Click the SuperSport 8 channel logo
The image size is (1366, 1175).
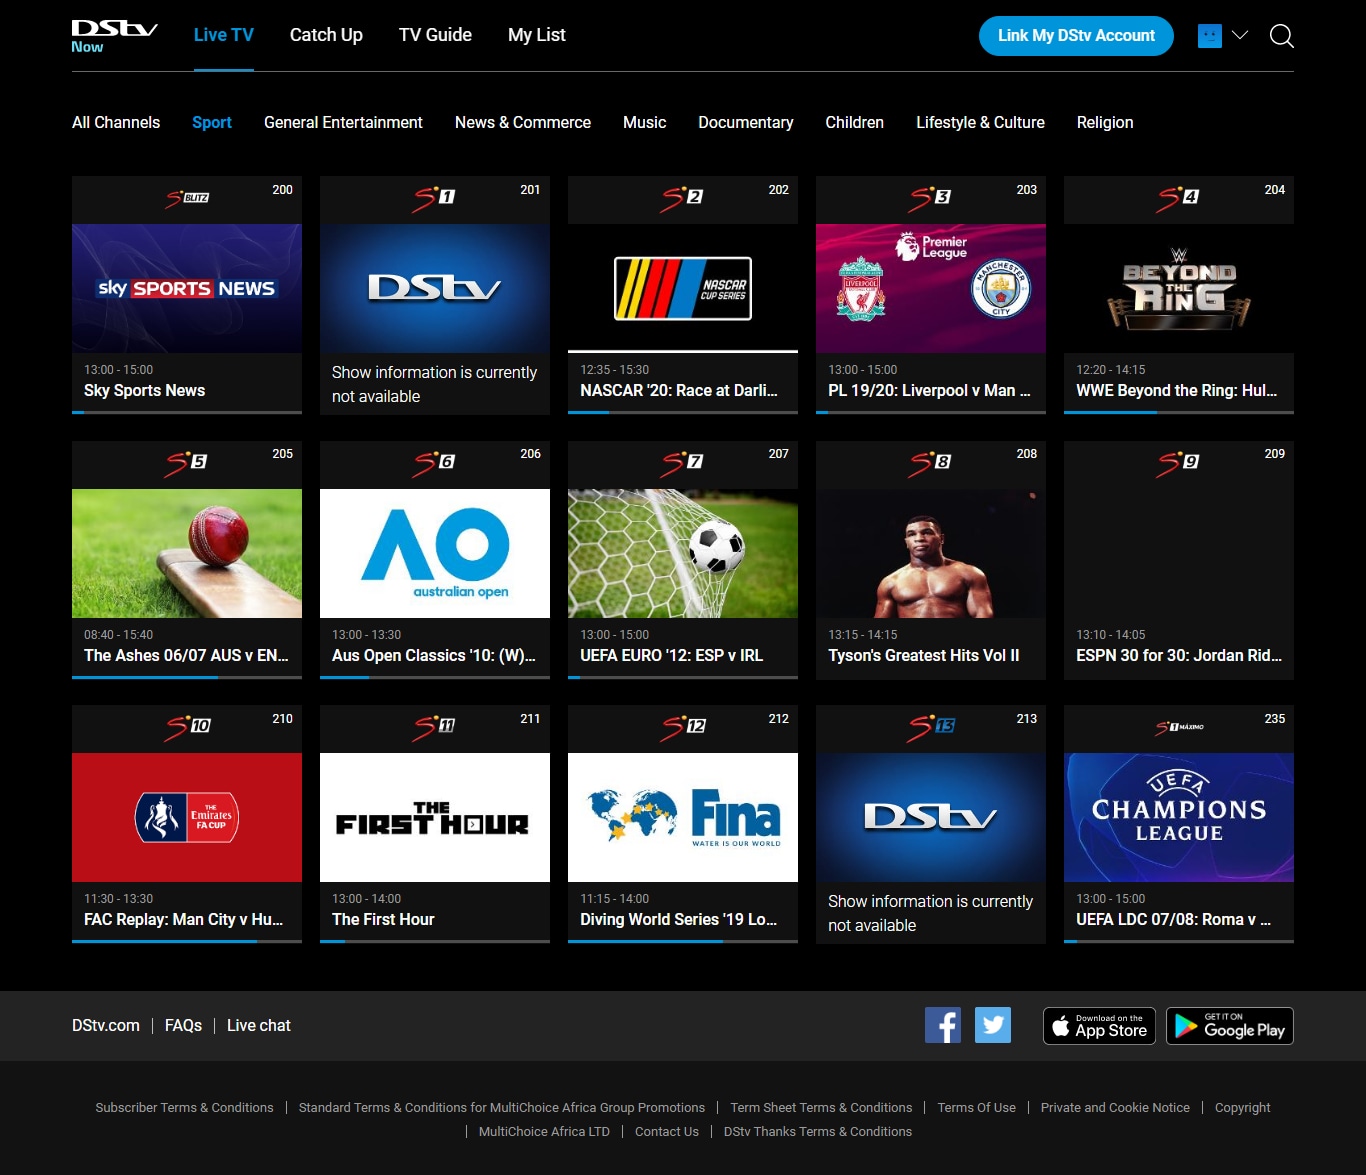click(x=930, y=463)
